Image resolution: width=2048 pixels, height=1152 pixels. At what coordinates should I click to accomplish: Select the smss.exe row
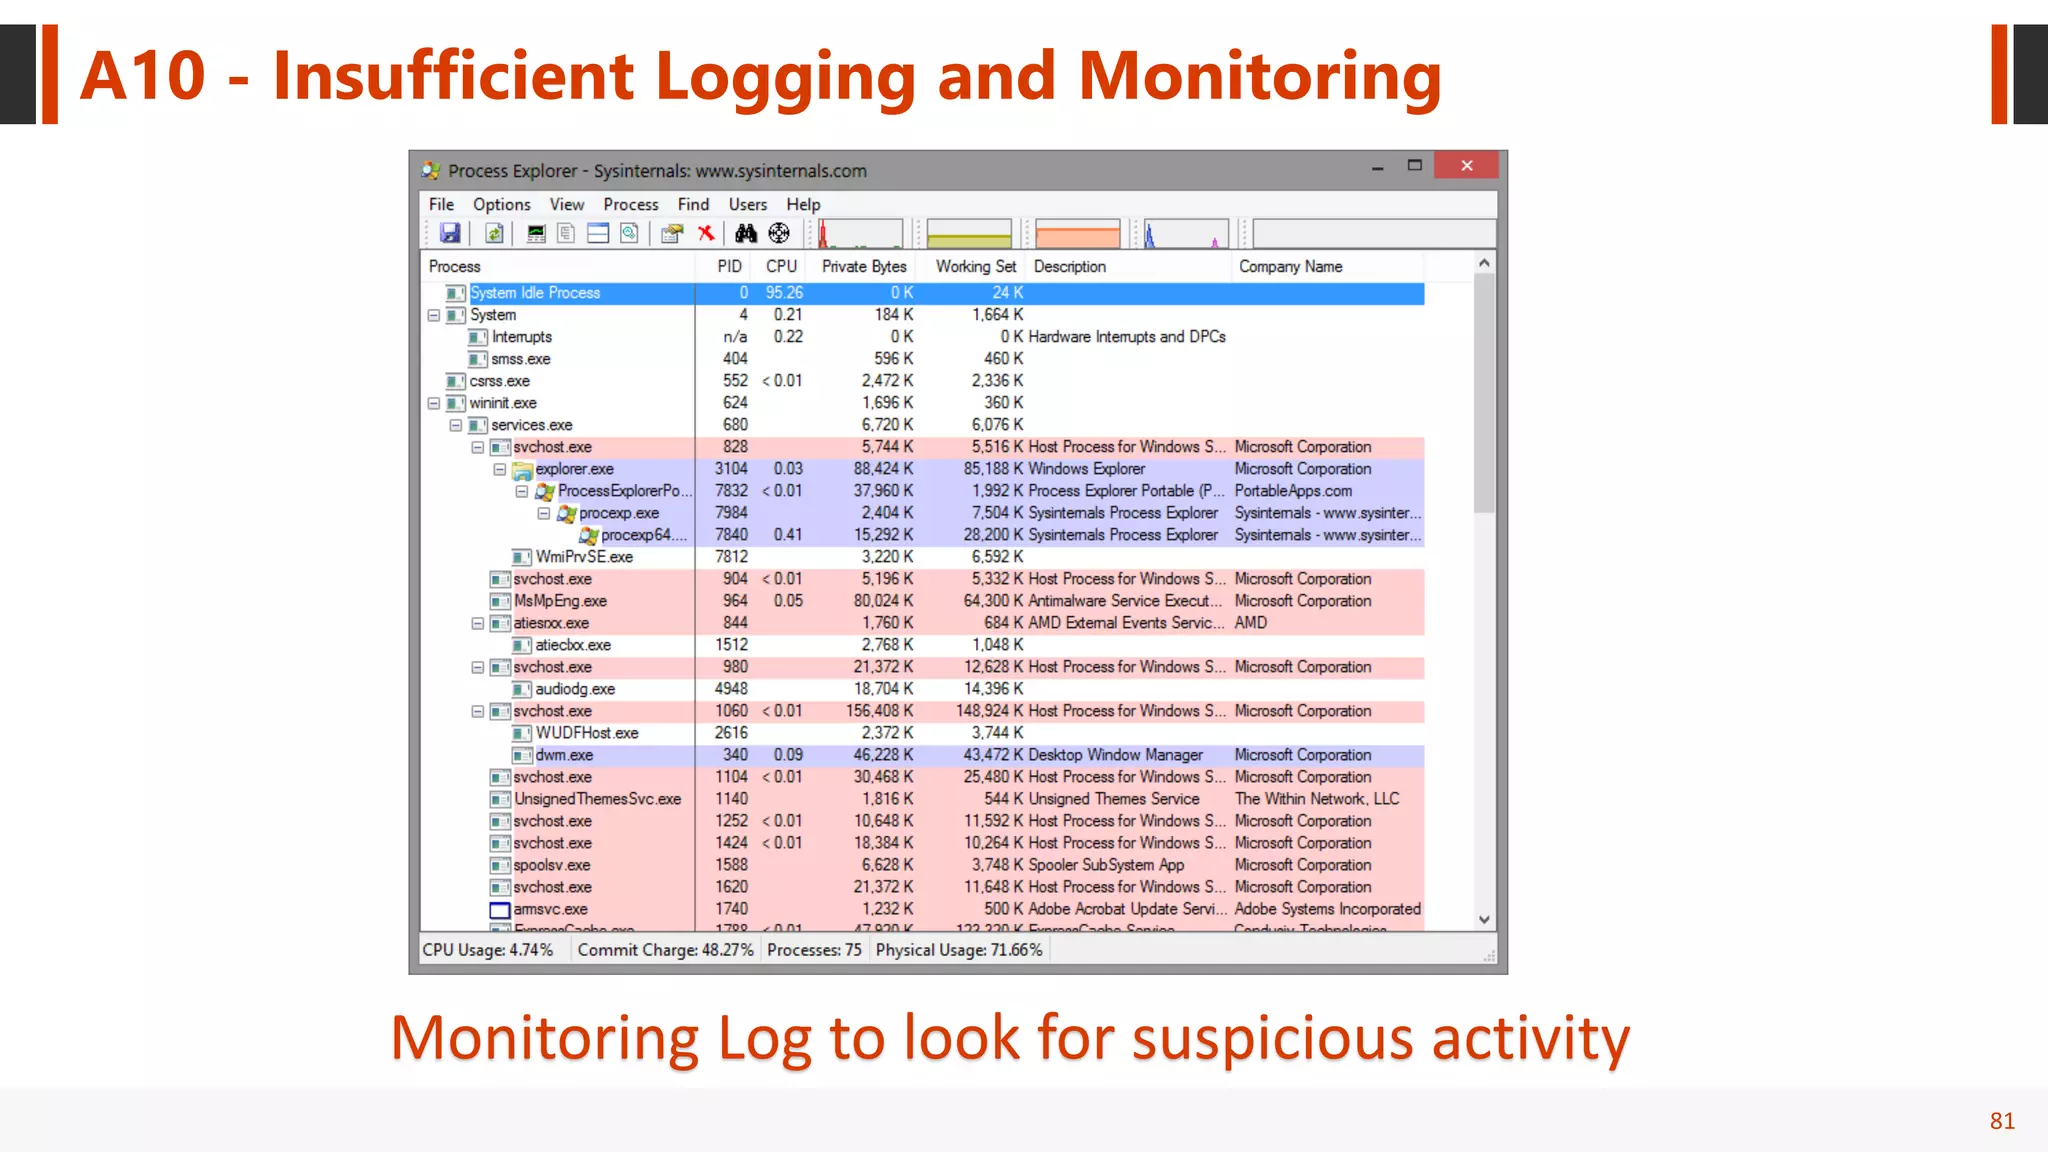click(x=922, y=359)
